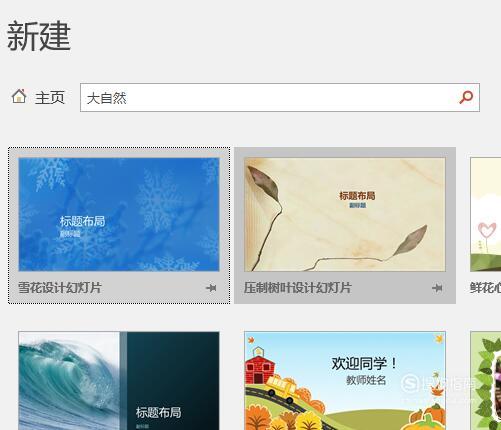Click the 雪花设计幻灯片 label
501x430 pixels.
[x=60, y=288]
